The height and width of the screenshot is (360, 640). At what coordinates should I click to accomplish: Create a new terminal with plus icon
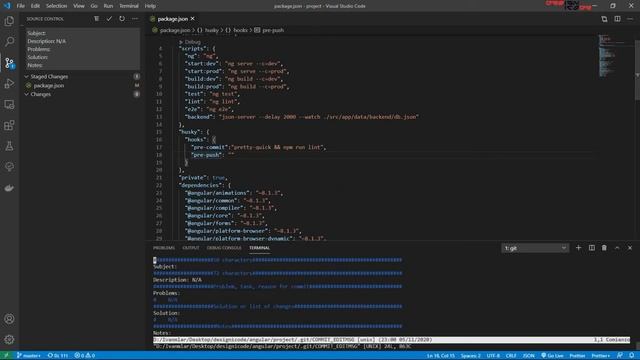pyautogui.click(x=578, y=248)
